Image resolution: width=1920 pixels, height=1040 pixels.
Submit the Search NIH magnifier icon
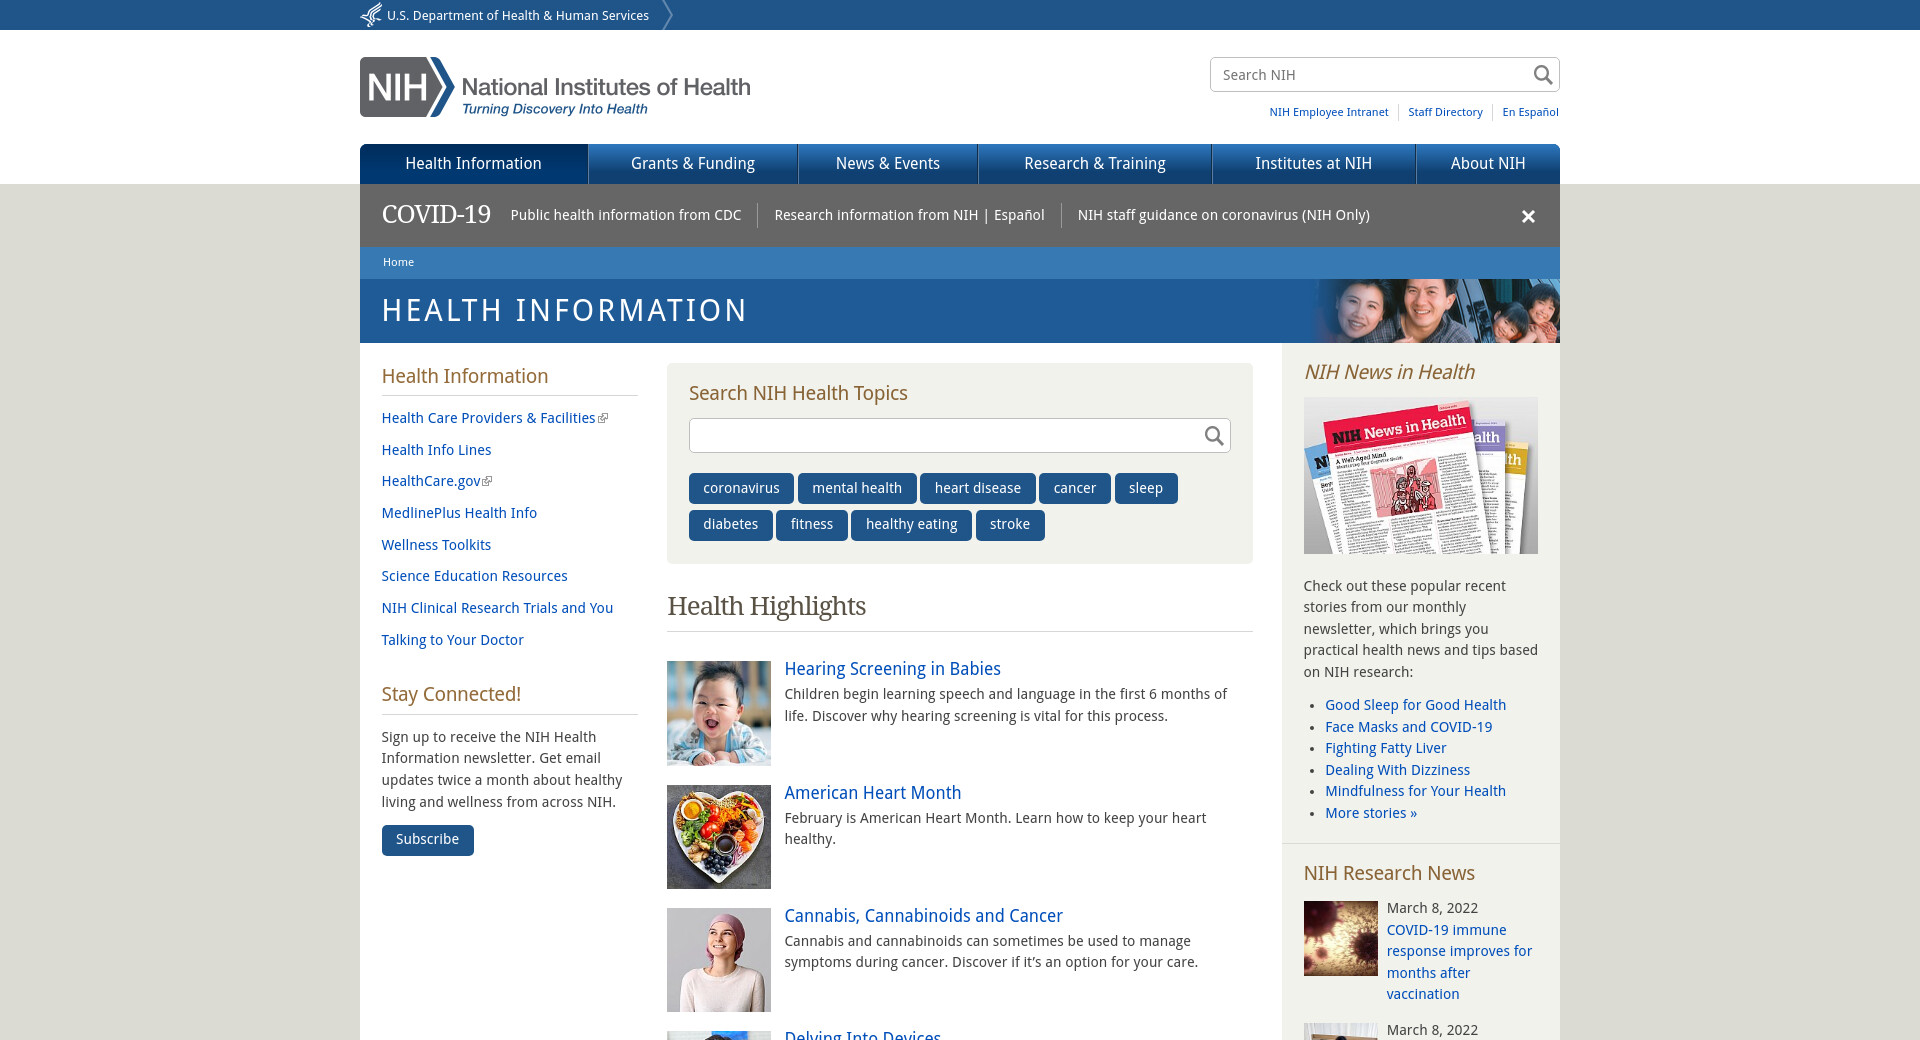1542,75
